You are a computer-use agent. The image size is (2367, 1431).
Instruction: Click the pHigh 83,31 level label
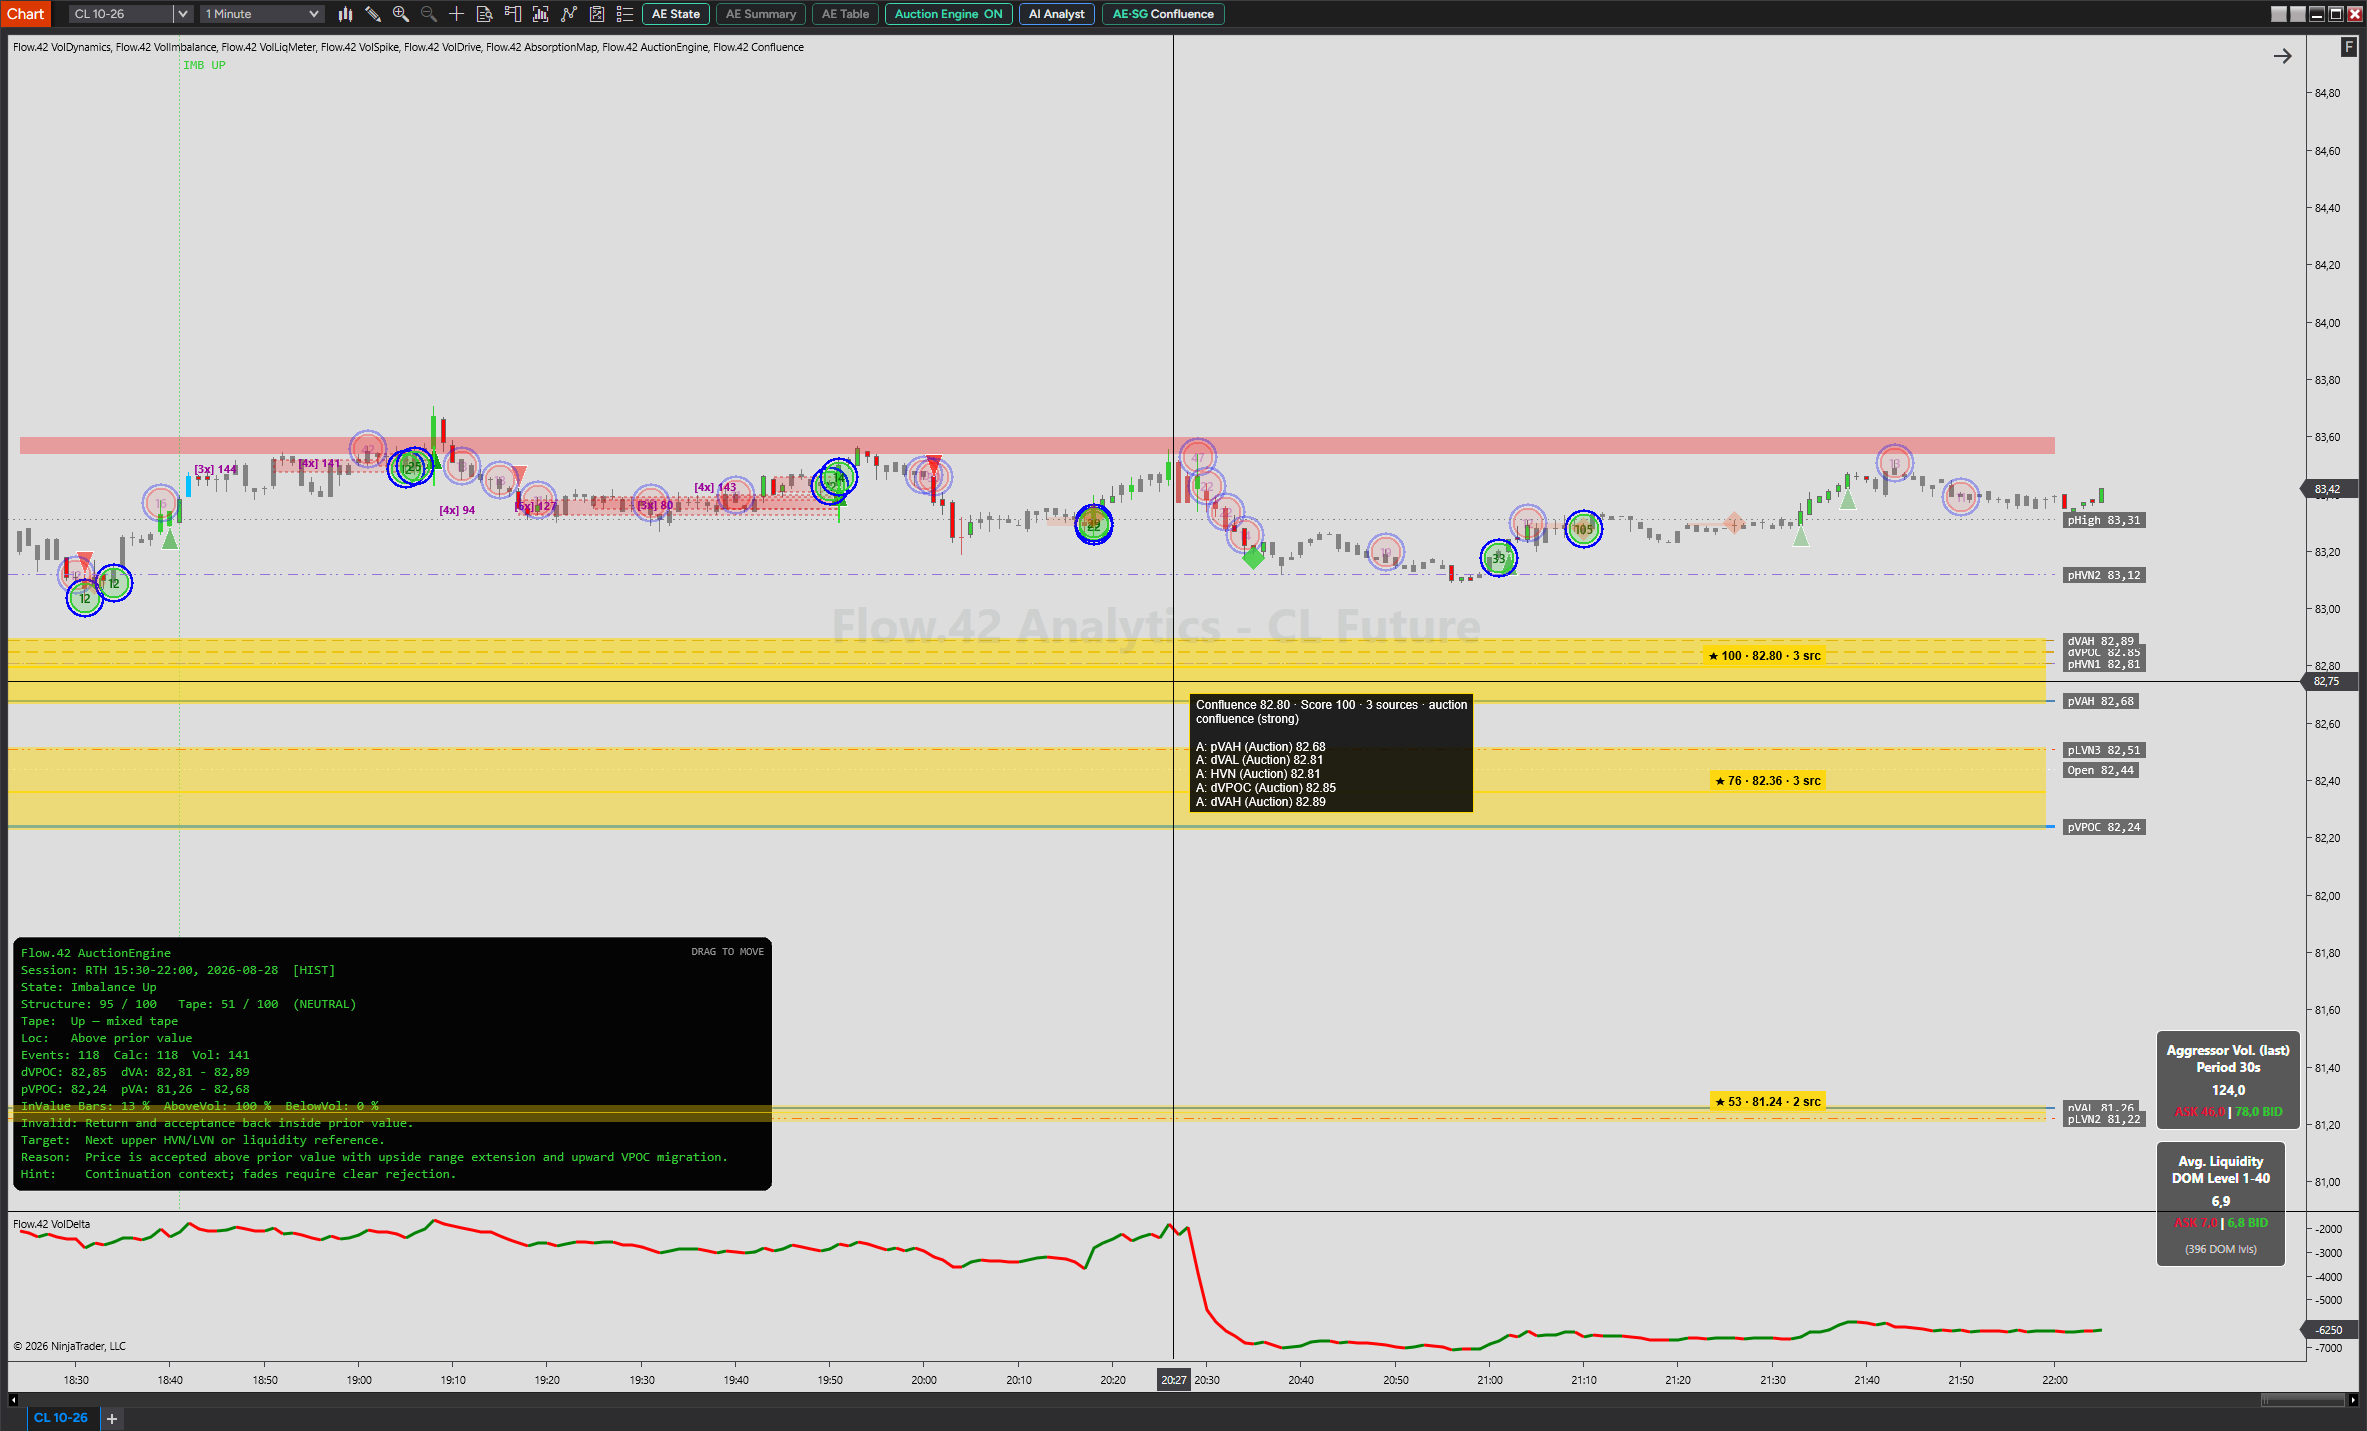tap(2104, 520)
